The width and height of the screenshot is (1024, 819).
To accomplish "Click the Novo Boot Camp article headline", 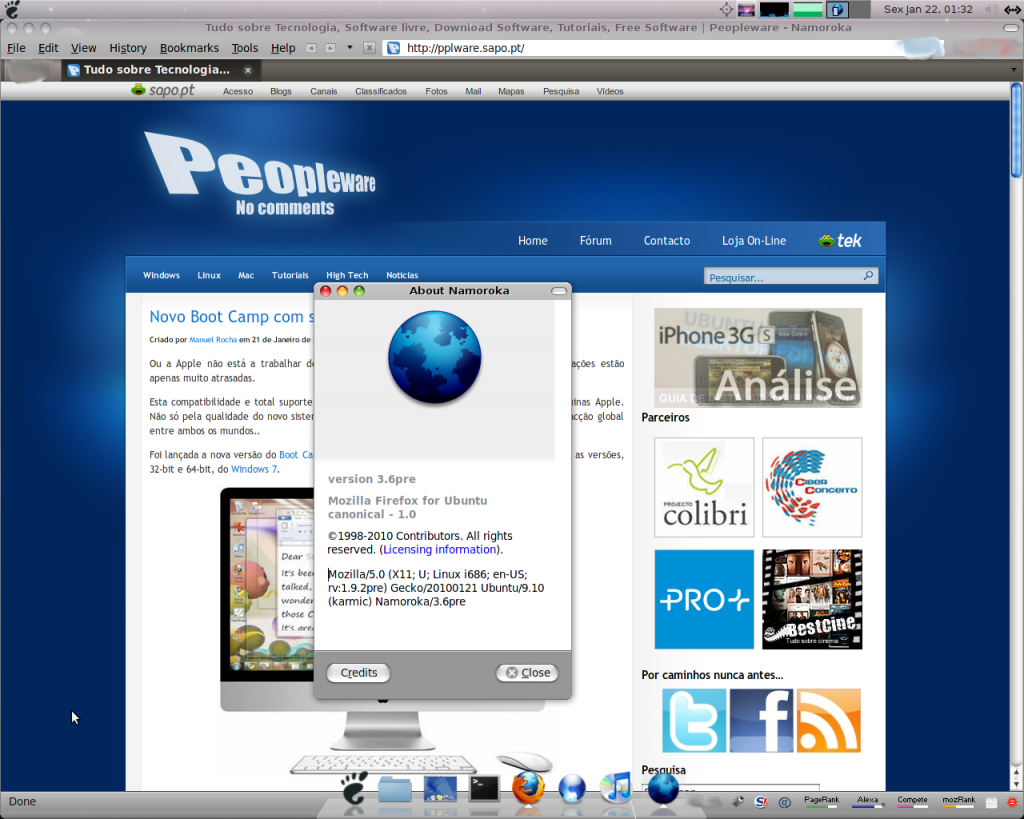I will (x=231, y=317).
